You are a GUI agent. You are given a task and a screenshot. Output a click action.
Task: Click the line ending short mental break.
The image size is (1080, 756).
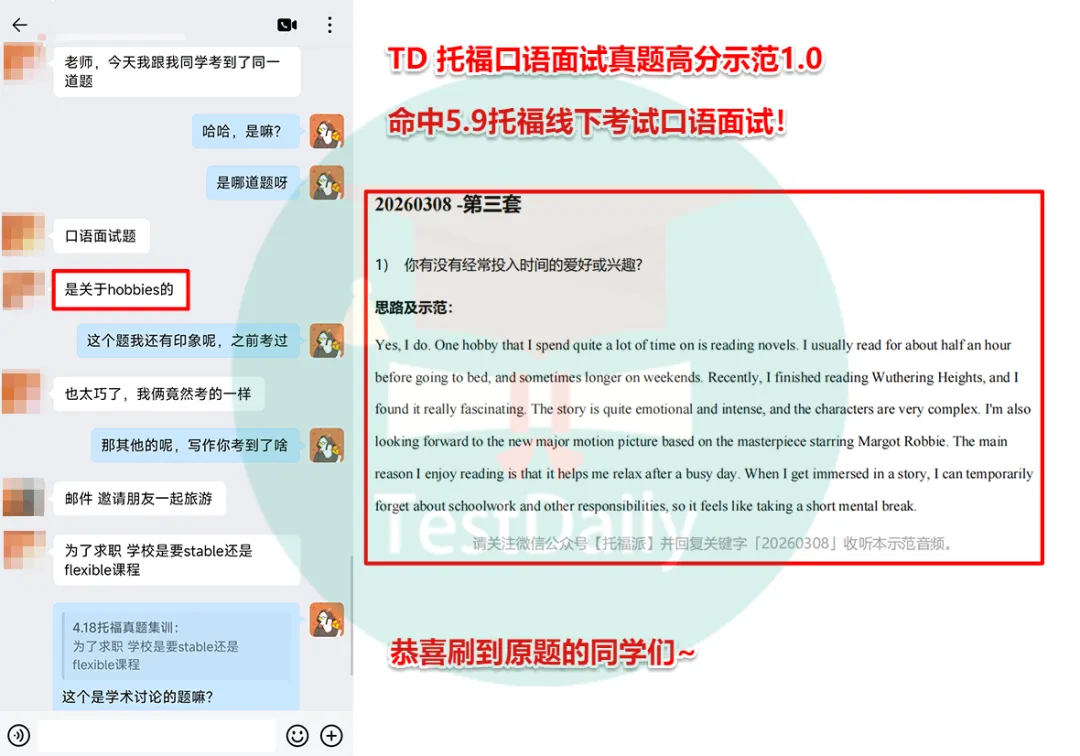point(645,506)
